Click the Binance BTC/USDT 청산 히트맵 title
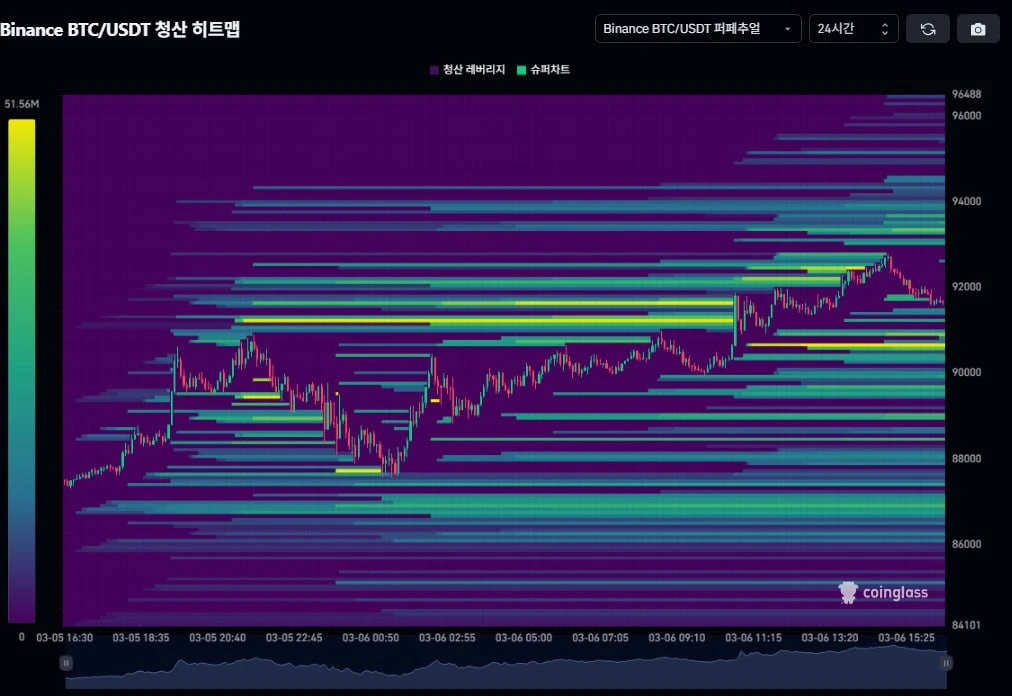Viewport: 1012px width, 696px height. [x=120, y=30]
